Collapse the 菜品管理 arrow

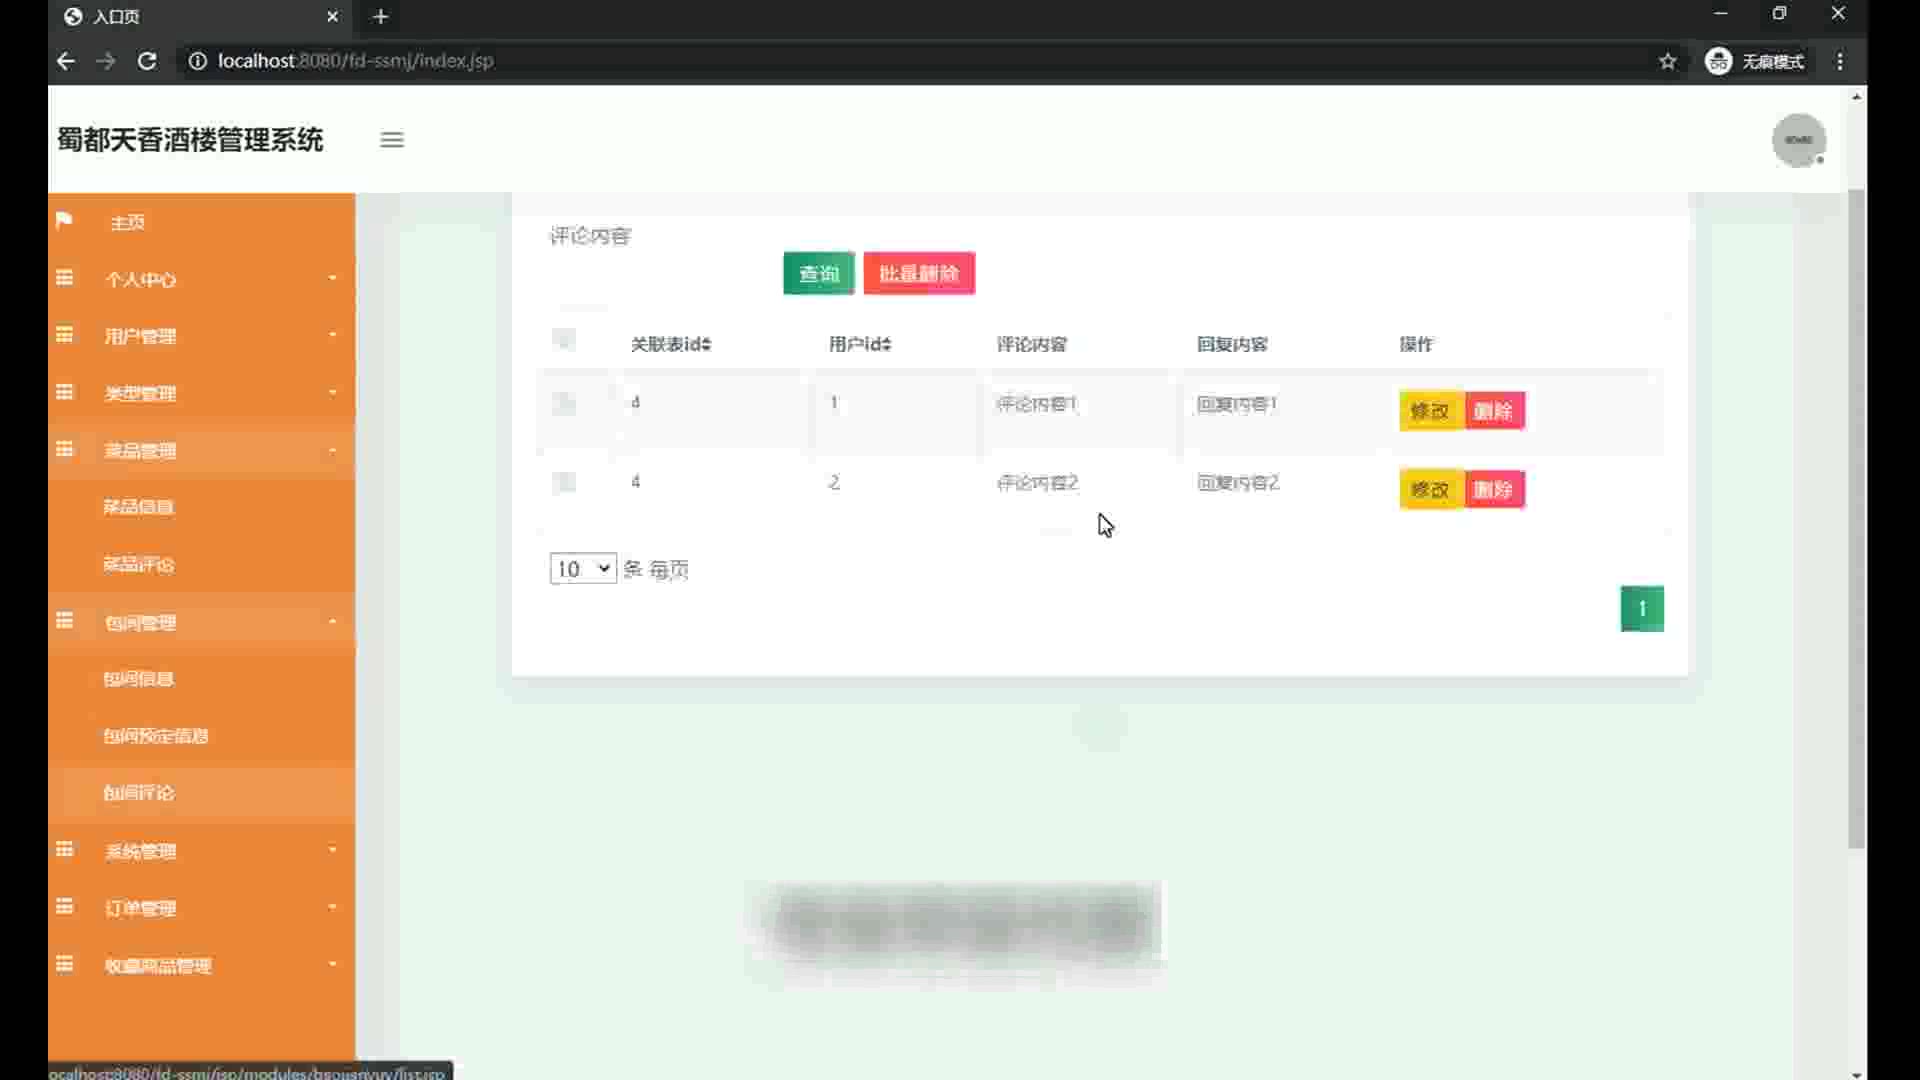point(333,450)
